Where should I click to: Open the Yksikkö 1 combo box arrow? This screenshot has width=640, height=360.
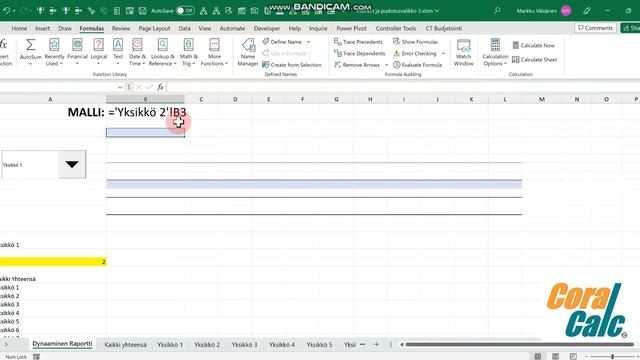tap(72, 164)
